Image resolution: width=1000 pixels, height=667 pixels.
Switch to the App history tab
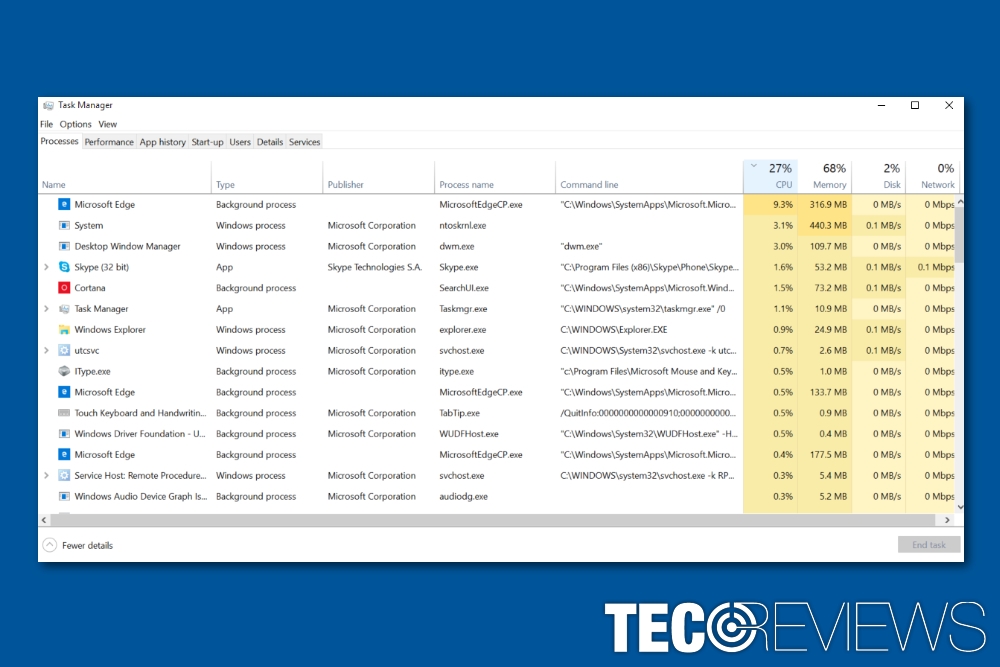click(163, 142)
